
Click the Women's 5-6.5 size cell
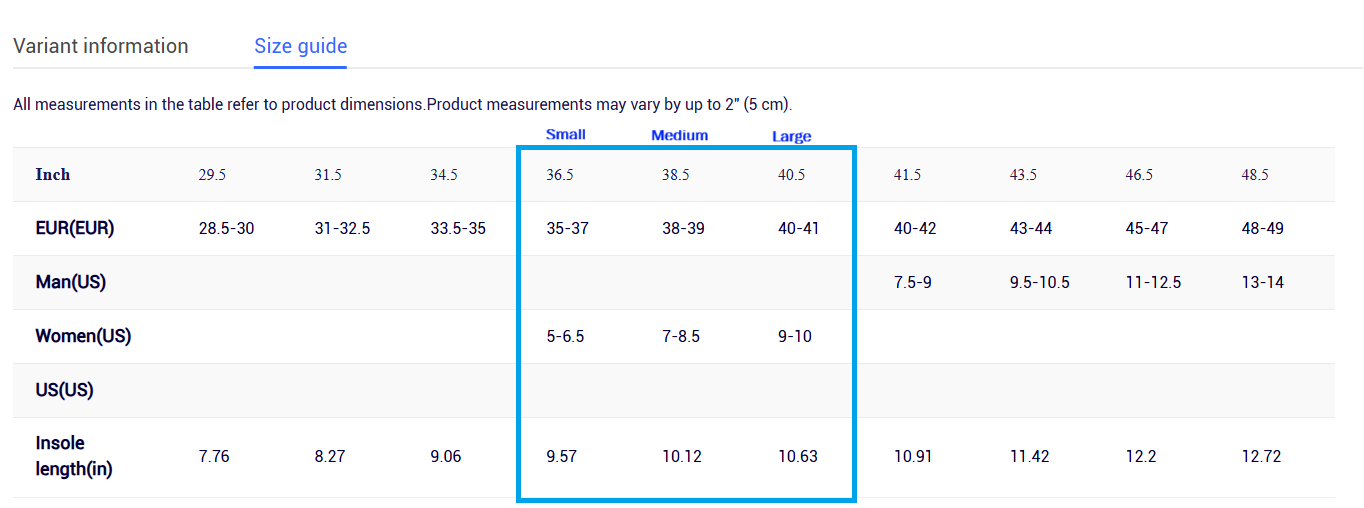click(x=565, y=336)
